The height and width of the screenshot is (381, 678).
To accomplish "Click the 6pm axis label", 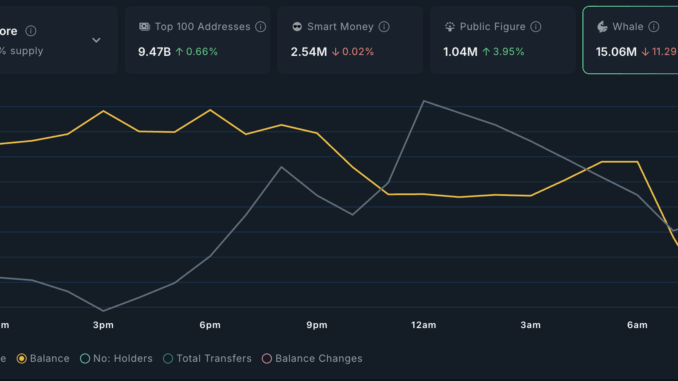I will point(210,325).
